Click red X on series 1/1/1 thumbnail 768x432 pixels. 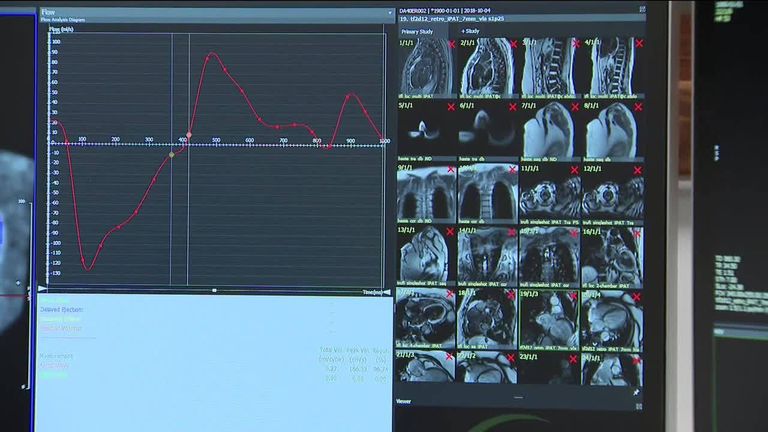(x=451, y=44)
